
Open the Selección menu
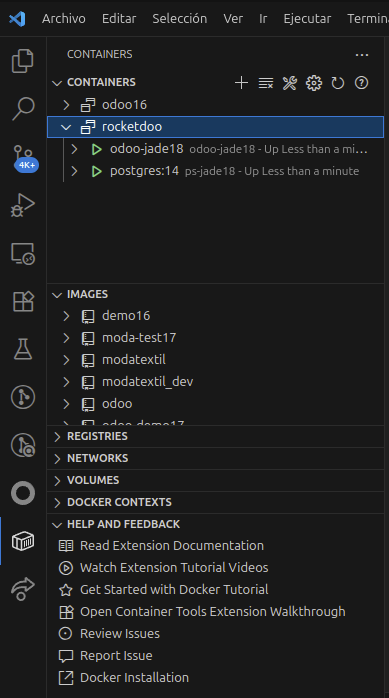(x=179, y=19)
